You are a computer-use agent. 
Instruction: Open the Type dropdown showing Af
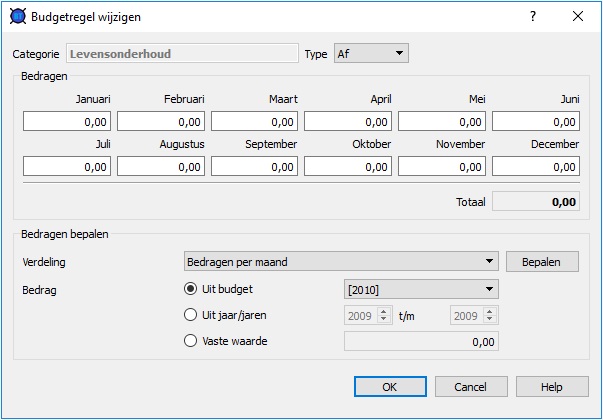[370, 53]
